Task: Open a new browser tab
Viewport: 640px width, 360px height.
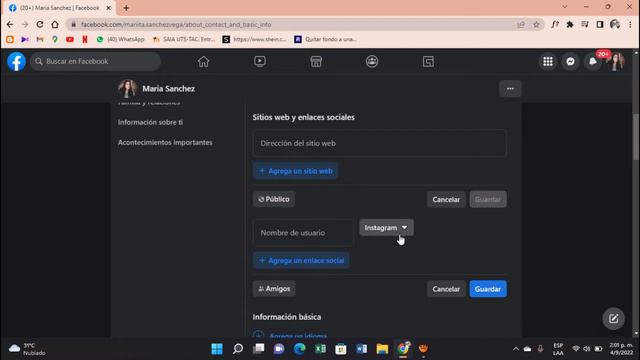Action: 126,8
